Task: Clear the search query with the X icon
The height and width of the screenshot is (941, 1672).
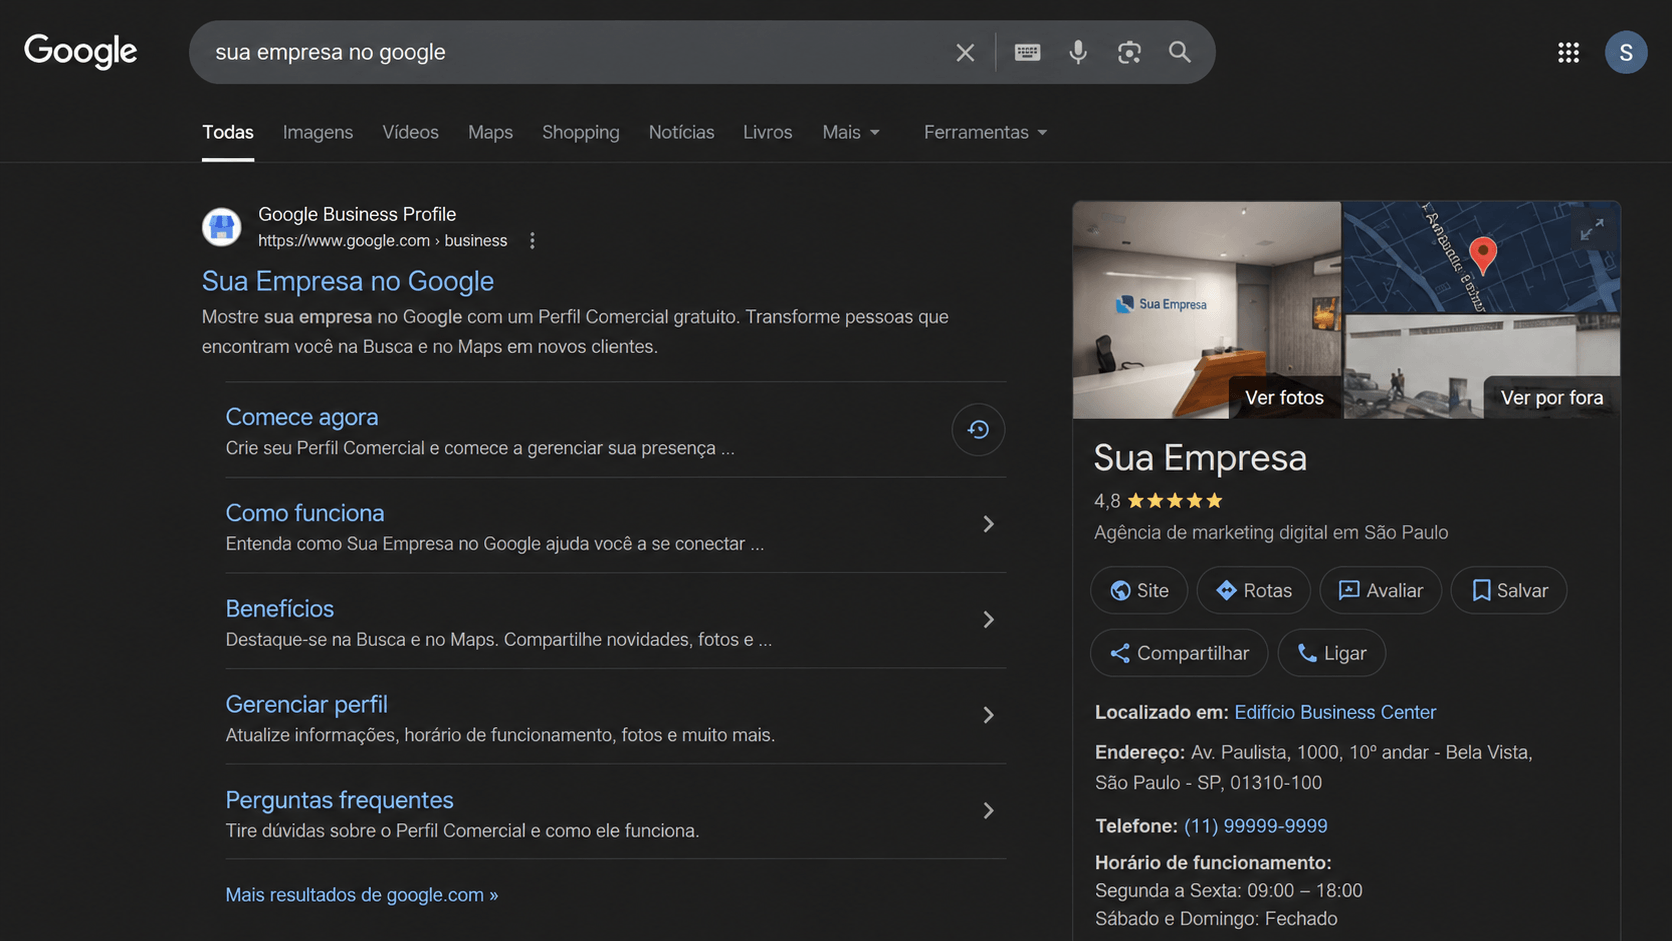Action: click(x=965, y=52)
